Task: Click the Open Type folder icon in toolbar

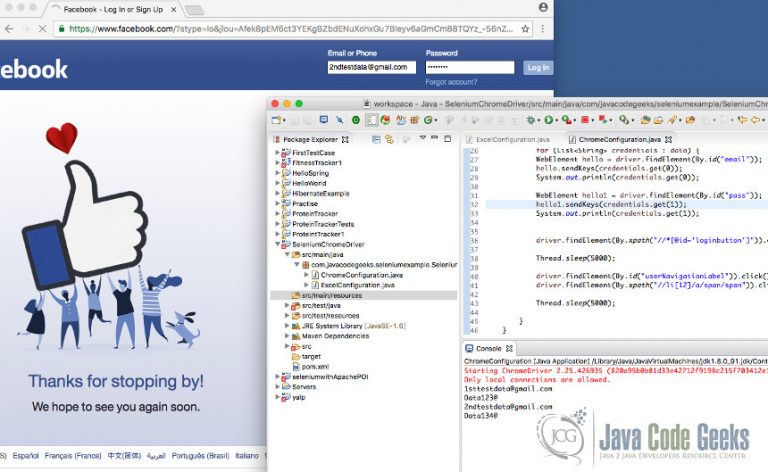Action: tap(646, 119)
